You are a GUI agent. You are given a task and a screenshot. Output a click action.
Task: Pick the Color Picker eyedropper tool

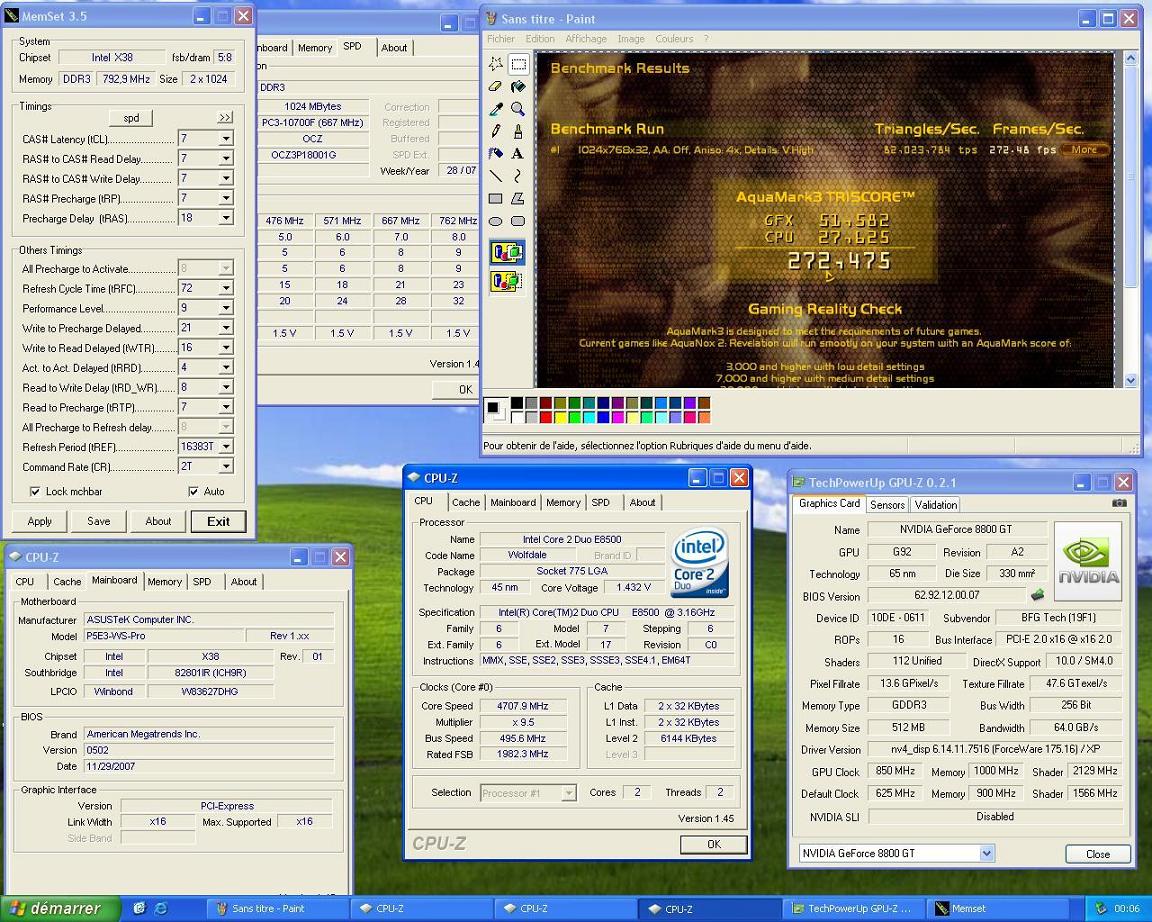(496, 109)
